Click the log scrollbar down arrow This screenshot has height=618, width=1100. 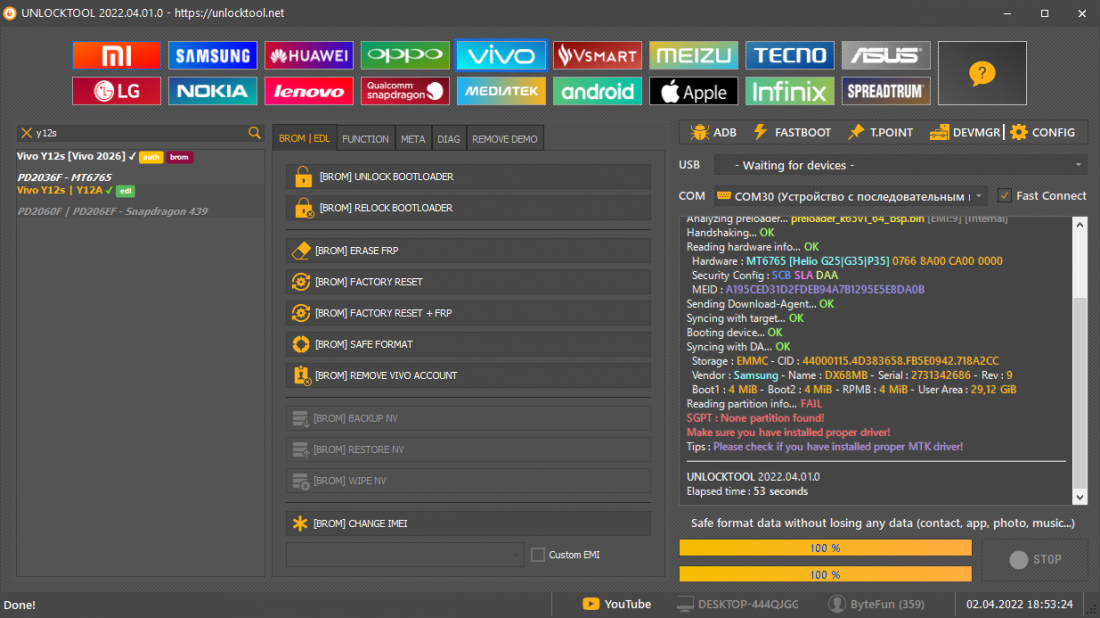point(1080,497)
